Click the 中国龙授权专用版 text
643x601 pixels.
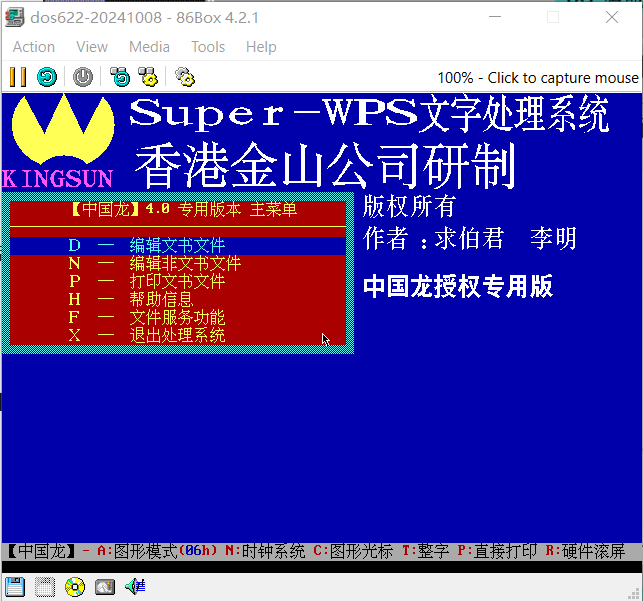click(458, 286)
